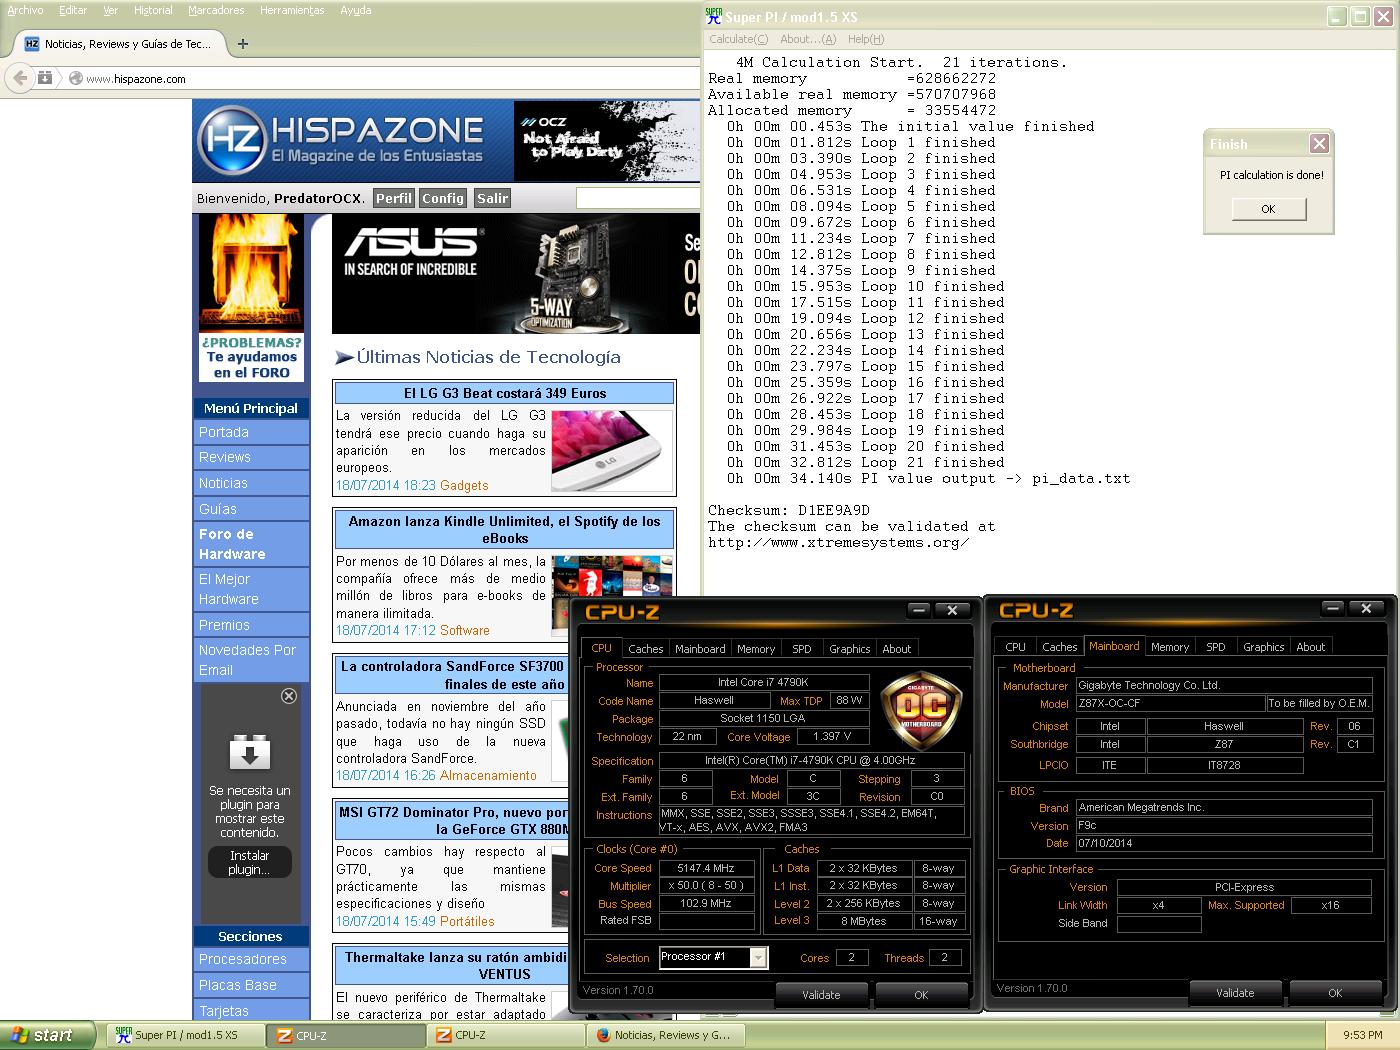Open About tab in the CPU-Z Mainboard window

click(1310, 647)
